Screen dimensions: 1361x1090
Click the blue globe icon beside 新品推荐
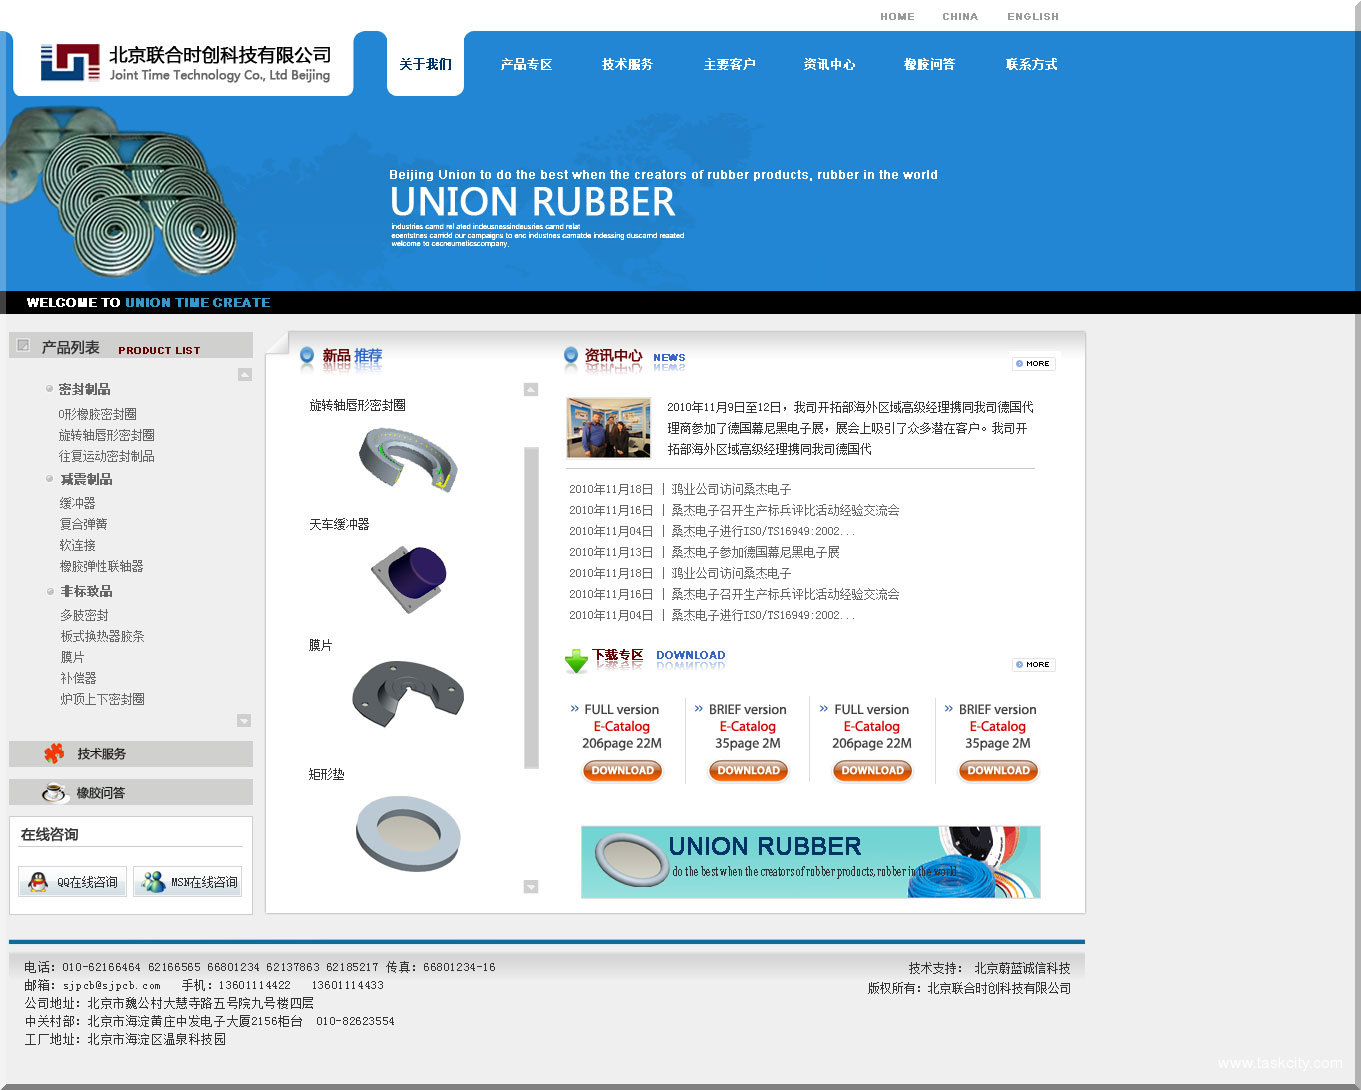coord(307,355)
